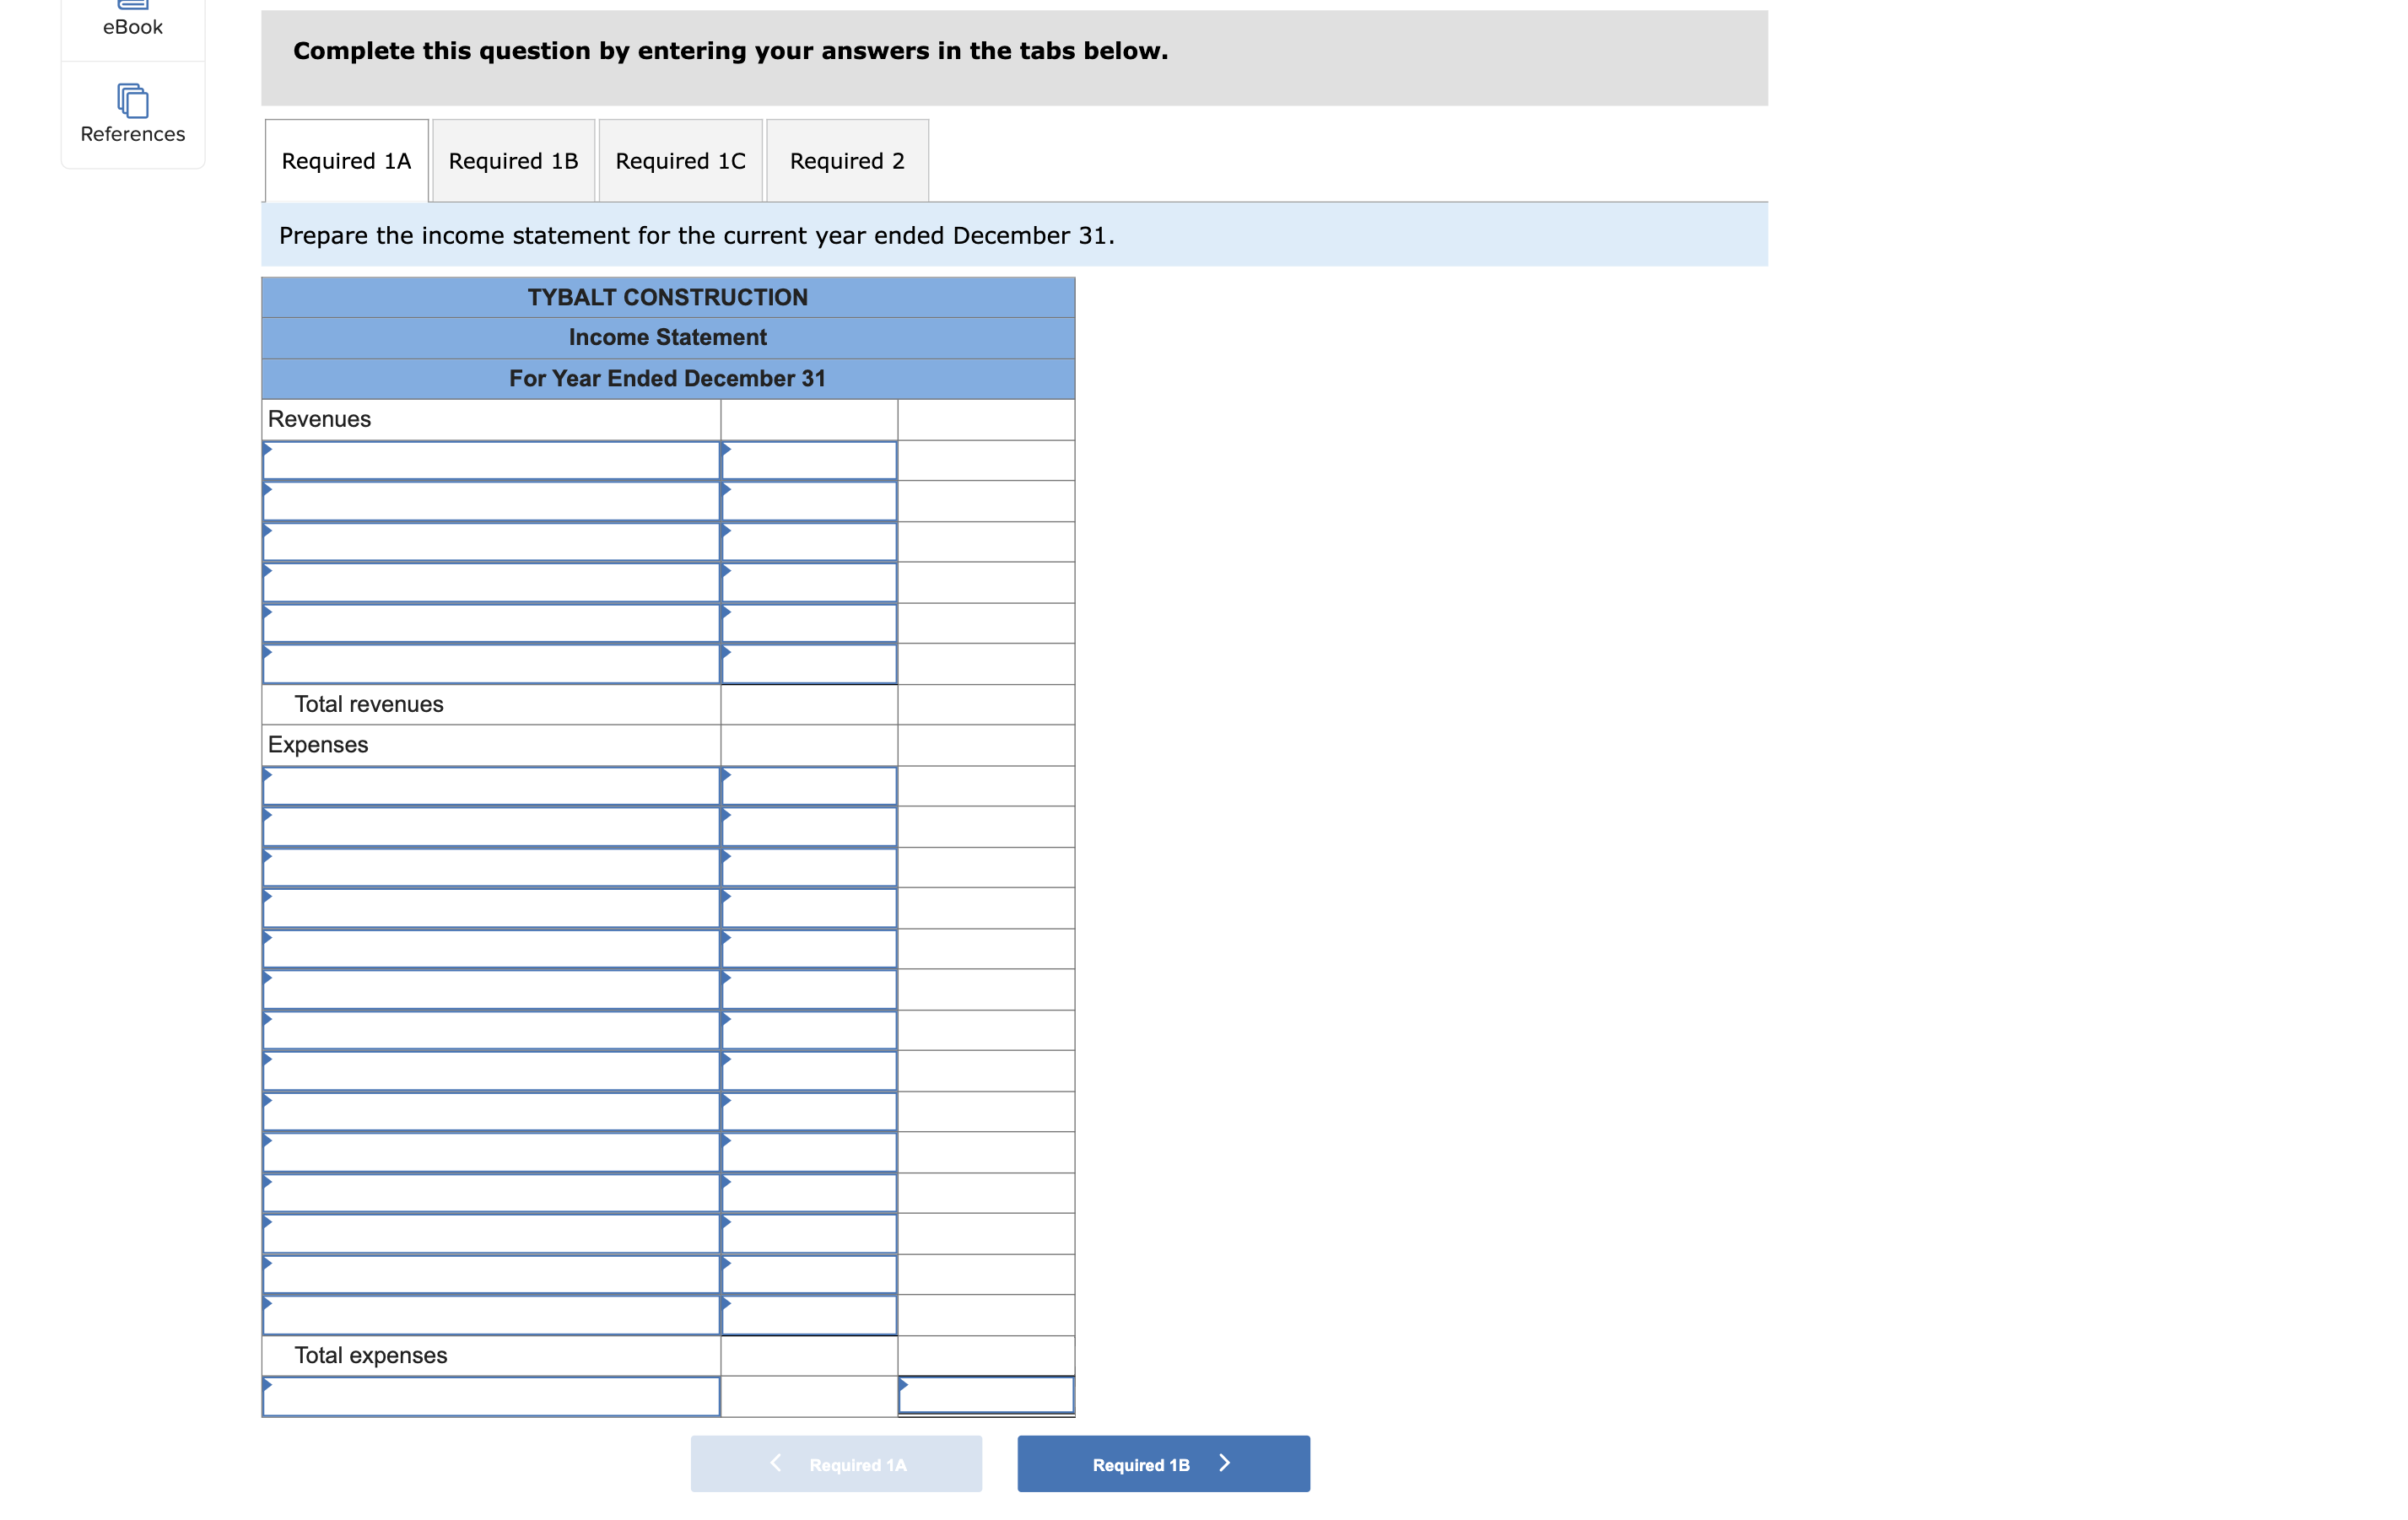Navigate to Required 1B tab
2408x1520 pixels.
point(515,159)
